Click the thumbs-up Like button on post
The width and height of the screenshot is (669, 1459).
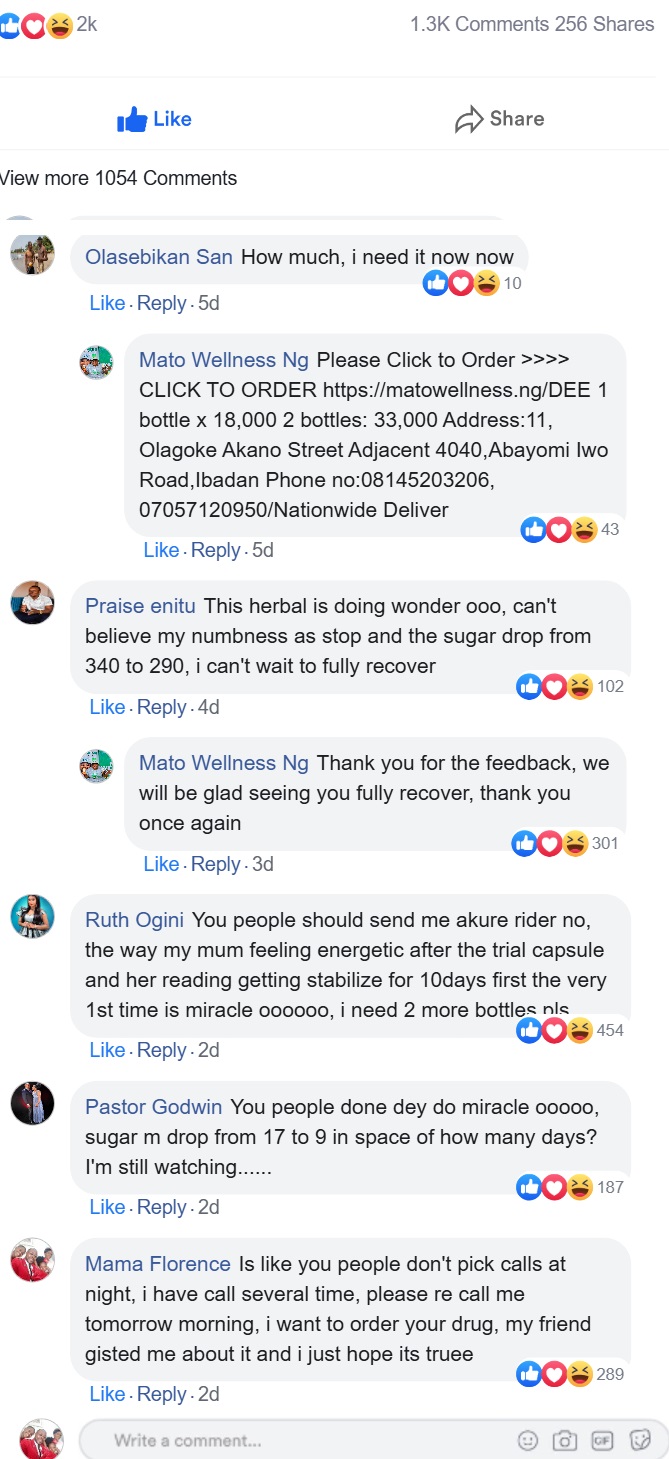click(155, 119)
